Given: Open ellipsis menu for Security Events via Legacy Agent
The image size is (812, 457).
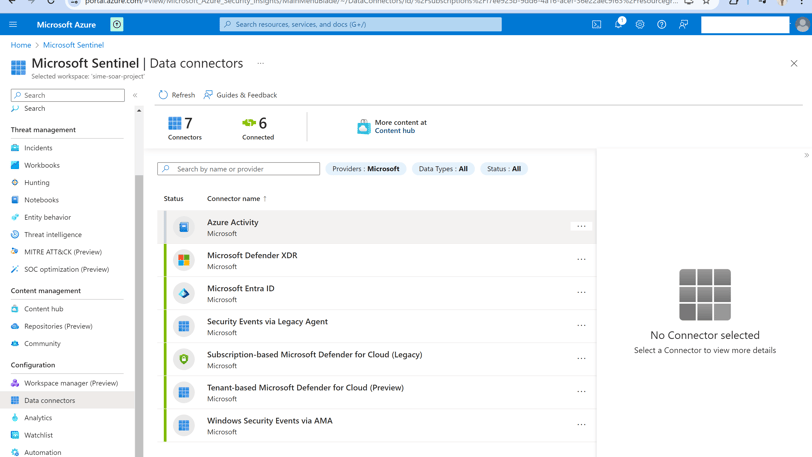Looking at the screenshot, I should point(582,326).
